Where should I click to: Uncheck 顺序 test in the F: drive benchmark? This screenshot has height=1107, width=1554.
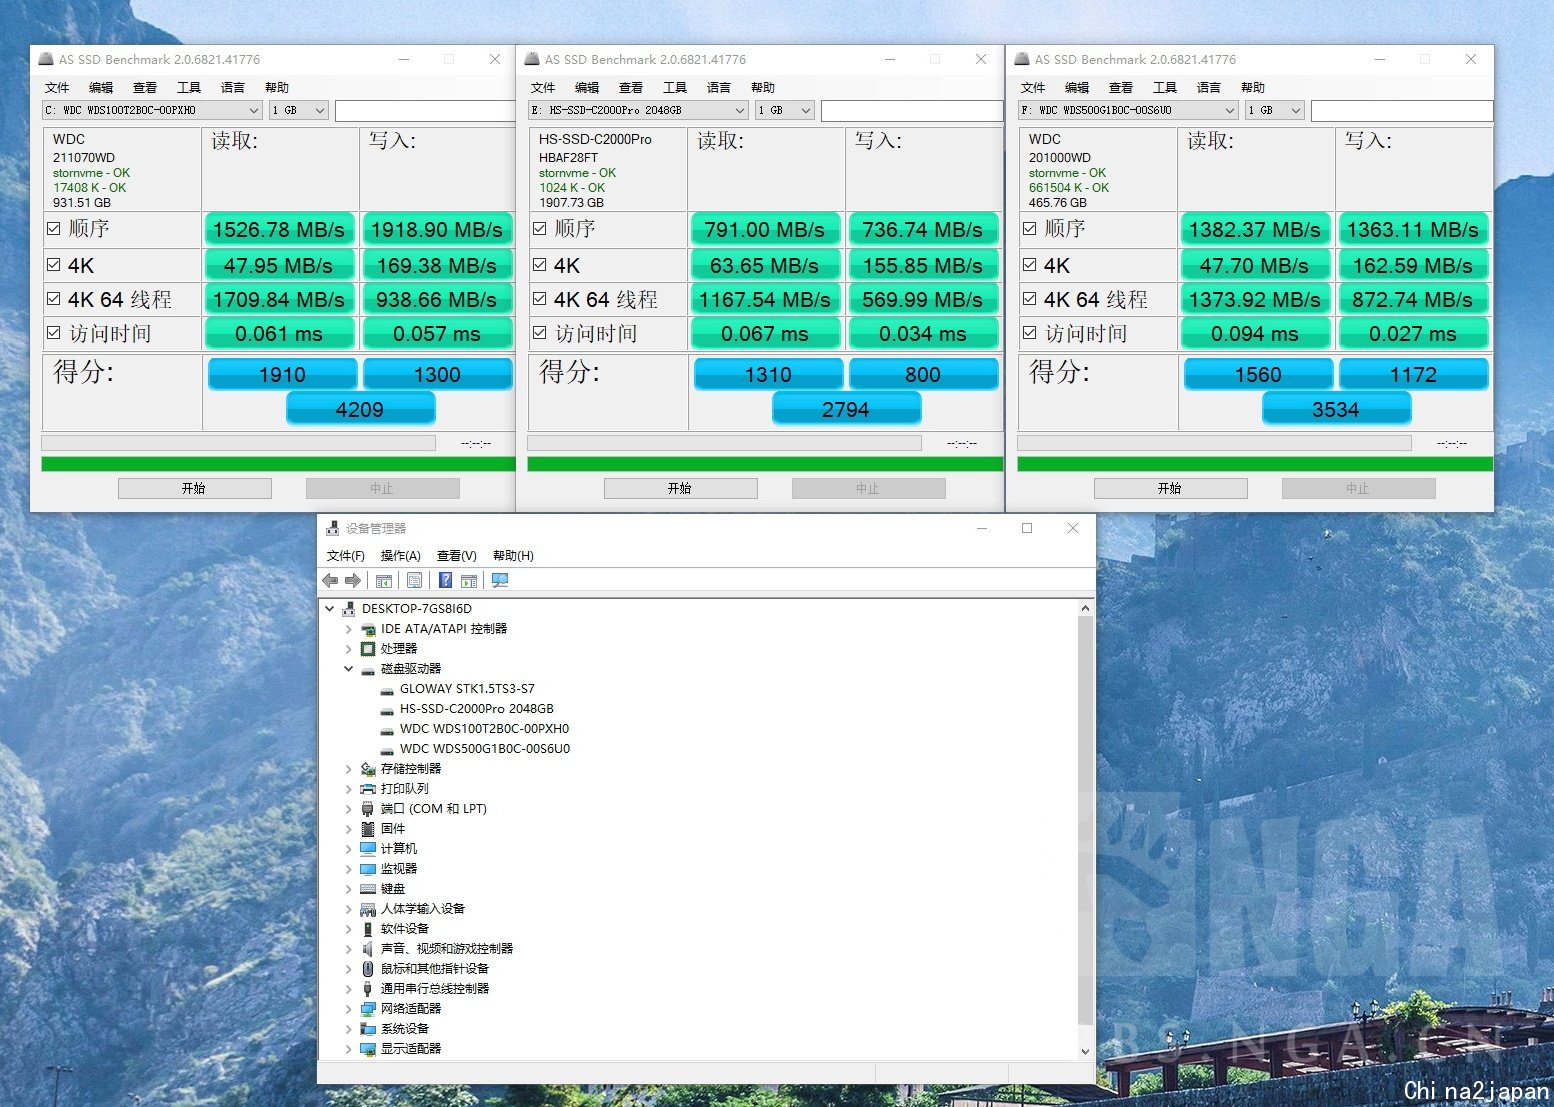[1030, 229]
